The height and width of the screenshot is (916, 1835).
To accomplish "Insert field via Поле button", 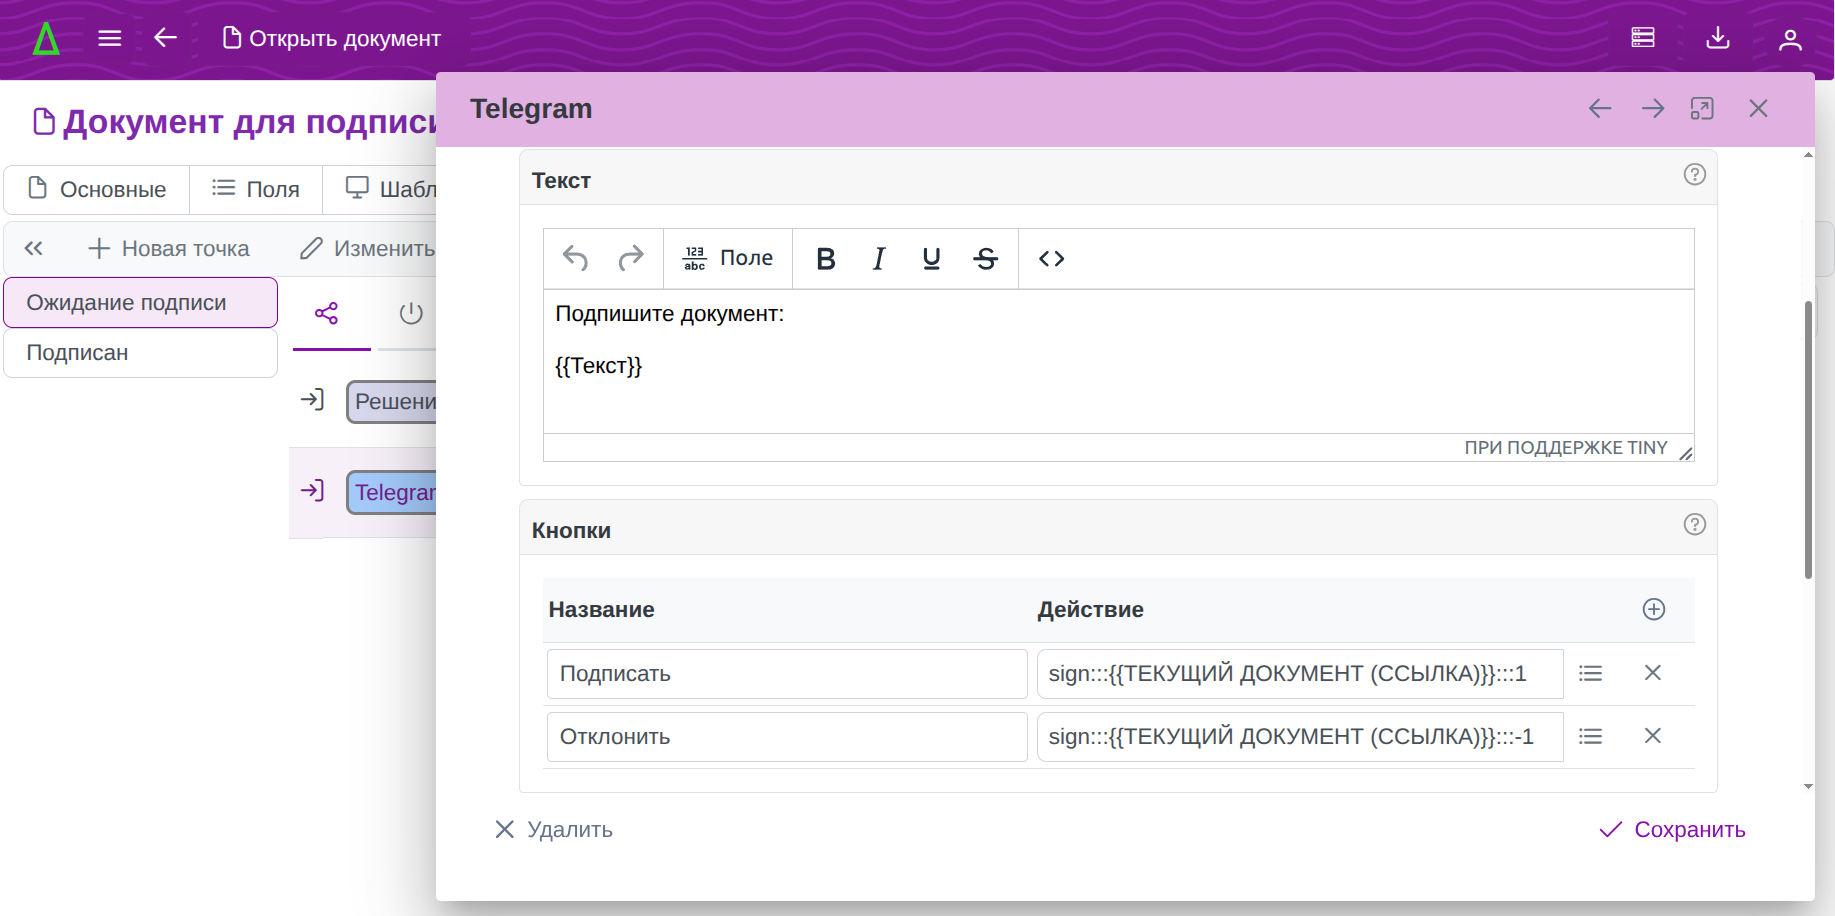I will click(x=728, y=259).
